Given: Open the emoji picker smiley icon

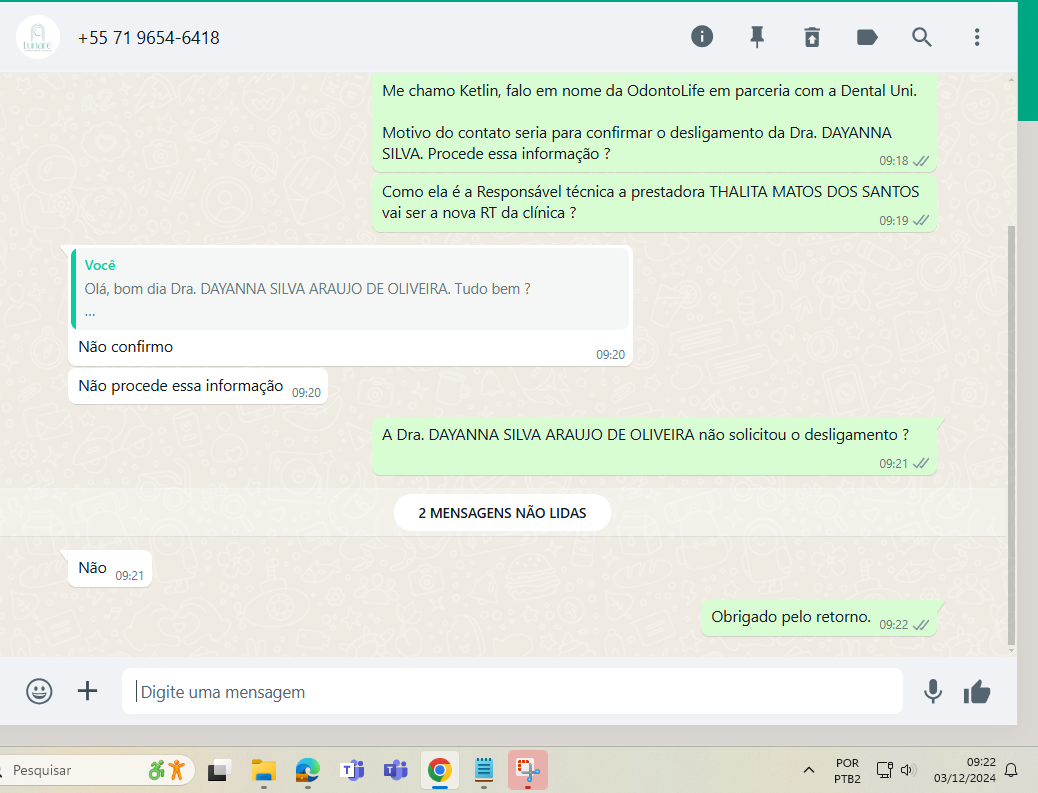Looking at the screenshot, I should click(x=39, y=691).
